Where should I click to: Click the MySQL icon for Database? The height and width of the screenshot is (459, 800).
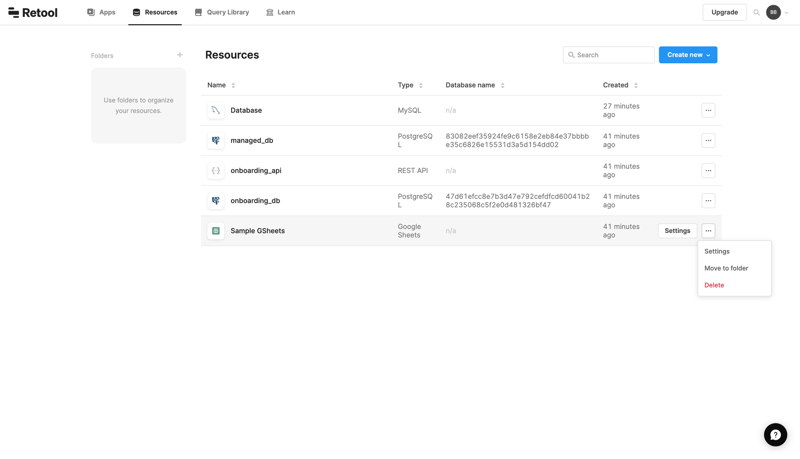216,110
